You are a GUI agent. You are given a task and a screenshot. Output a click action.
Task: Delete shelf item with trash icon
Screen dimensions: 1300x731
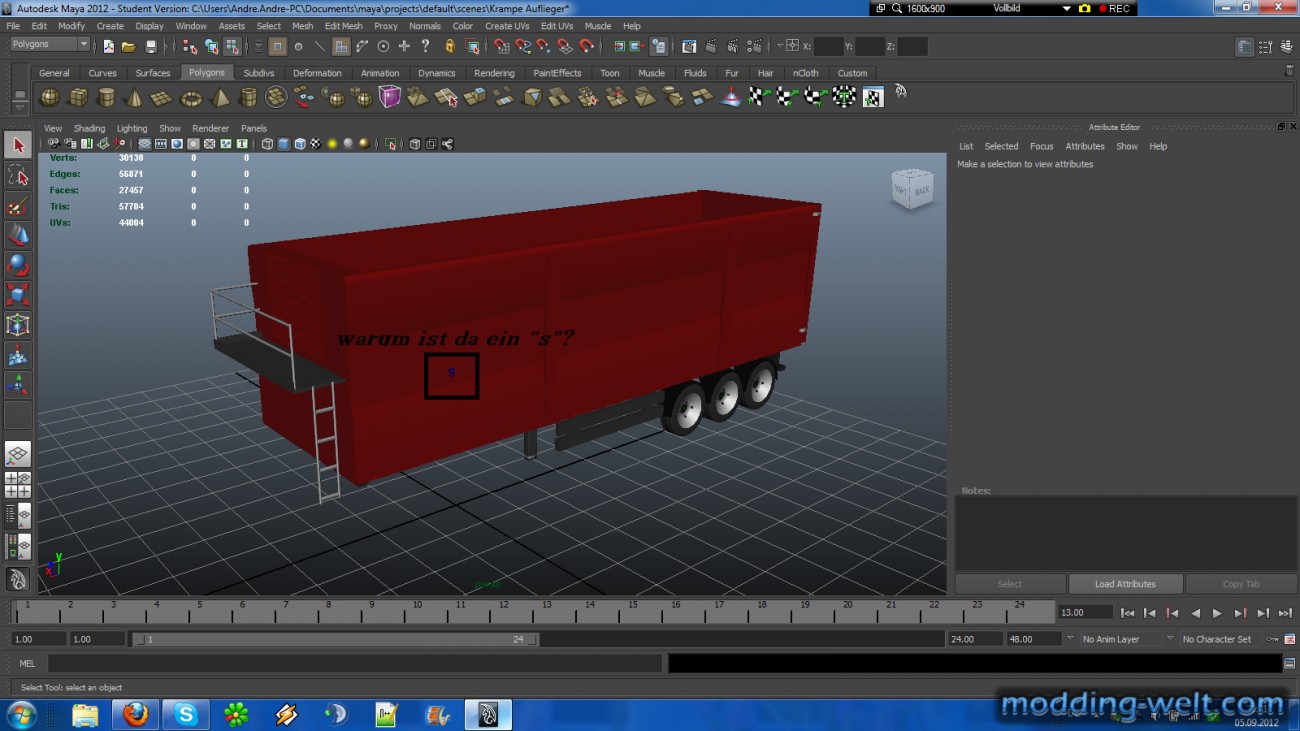(1289, 71)
